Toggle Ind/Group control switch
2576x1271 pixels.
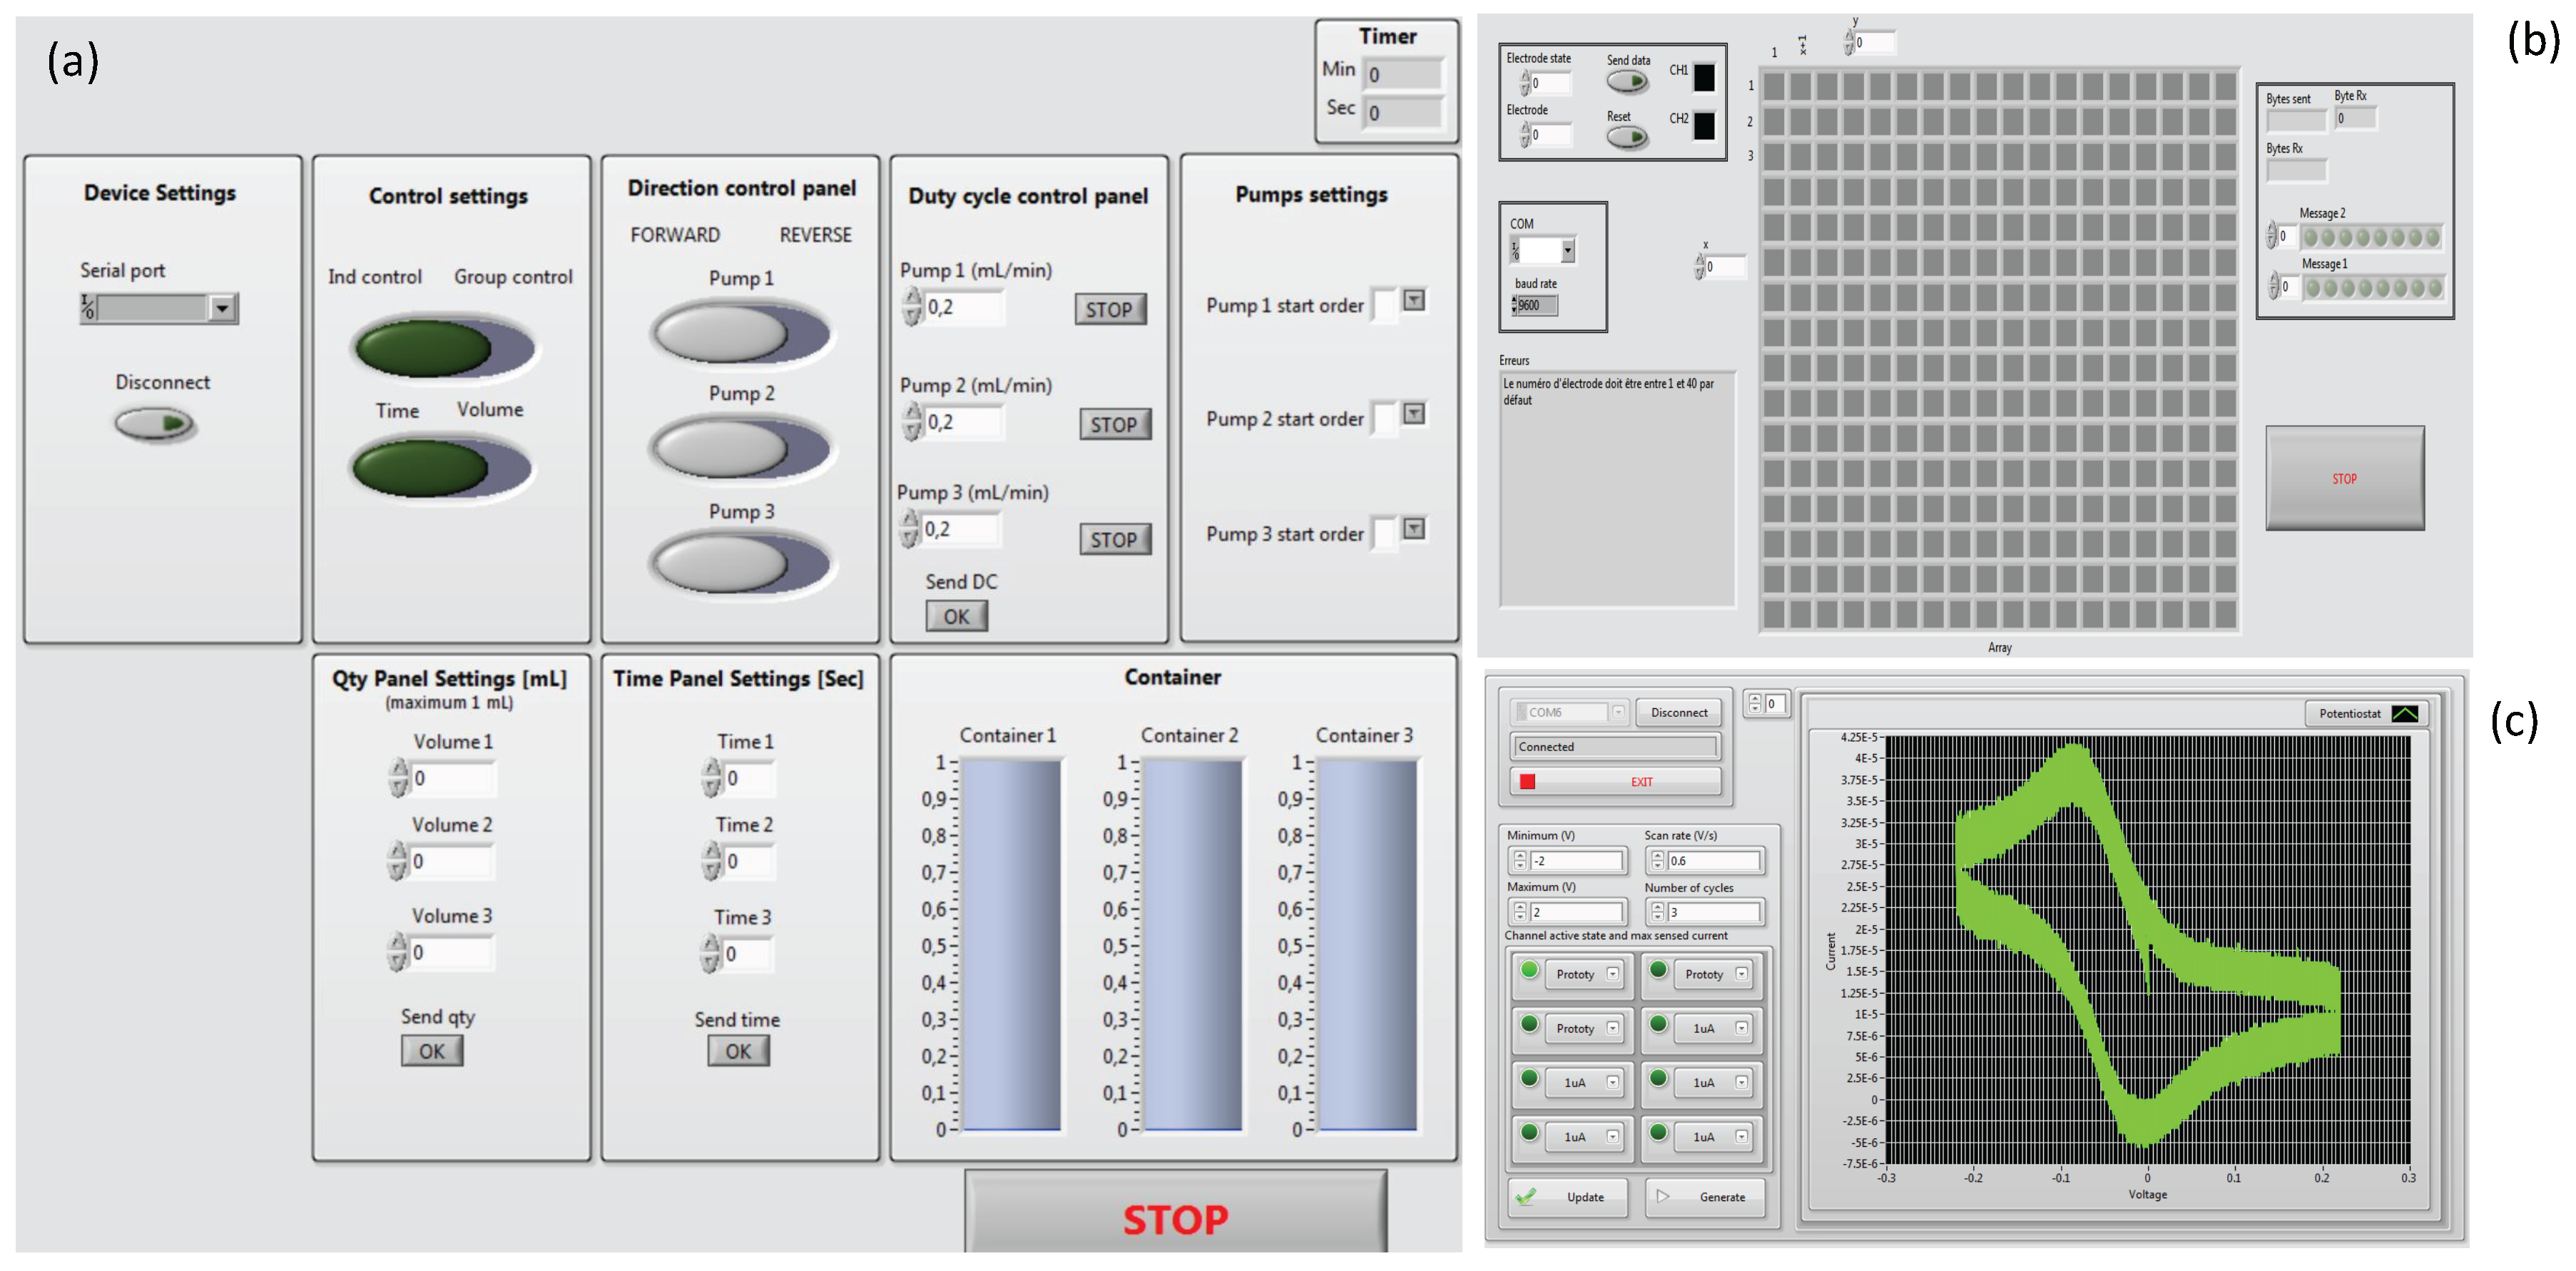click(445, 347)
